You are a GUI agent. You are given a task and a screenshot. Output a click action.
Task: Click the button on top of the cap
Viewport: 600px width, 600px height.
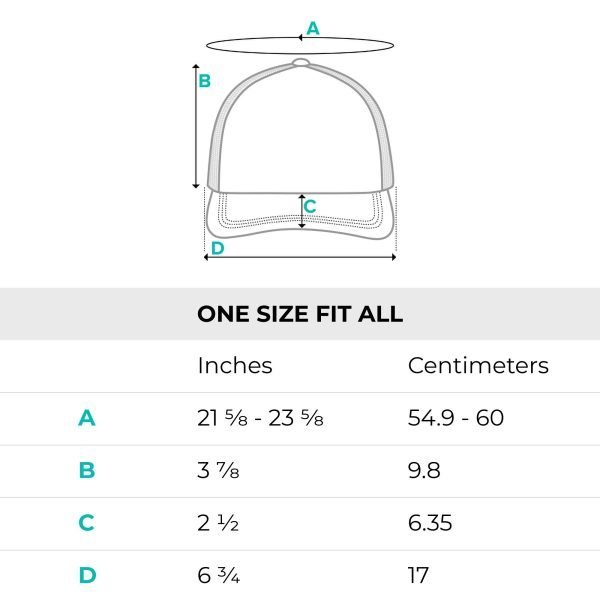click(x=301, y=63)
